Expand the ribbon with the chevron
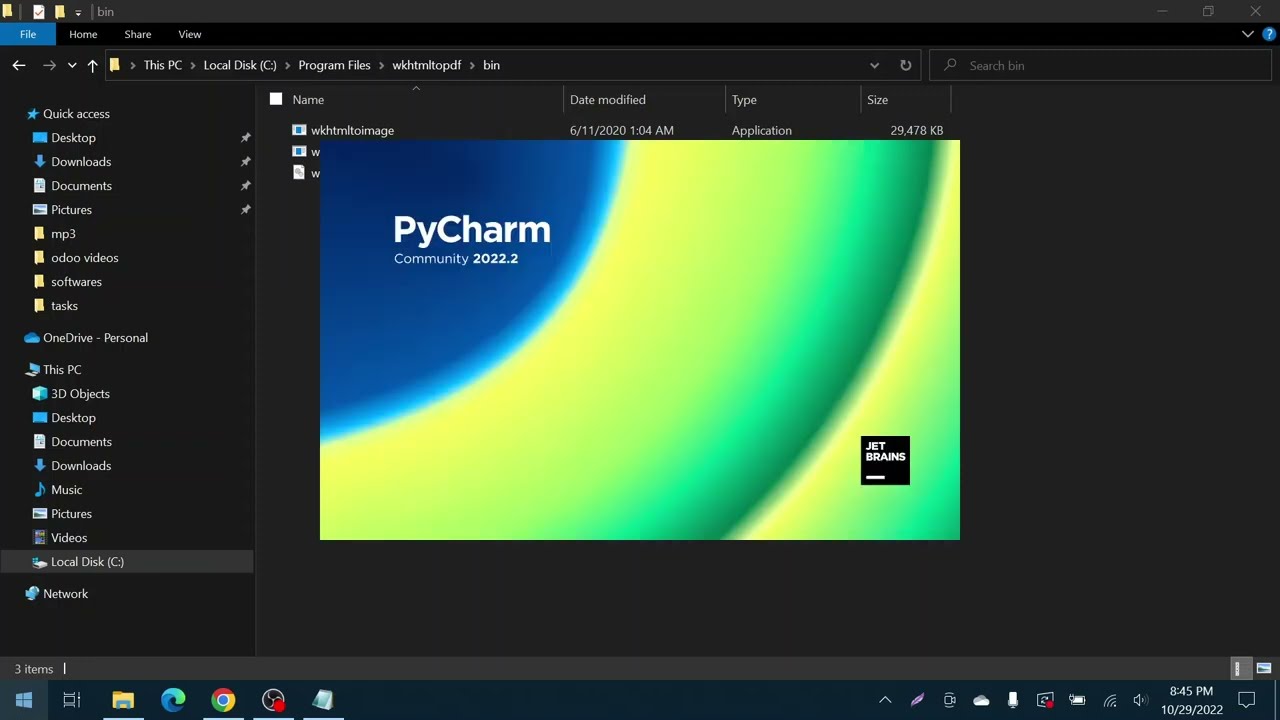The width and height of the screenshot is (1280, 720). coord(1247,34)
